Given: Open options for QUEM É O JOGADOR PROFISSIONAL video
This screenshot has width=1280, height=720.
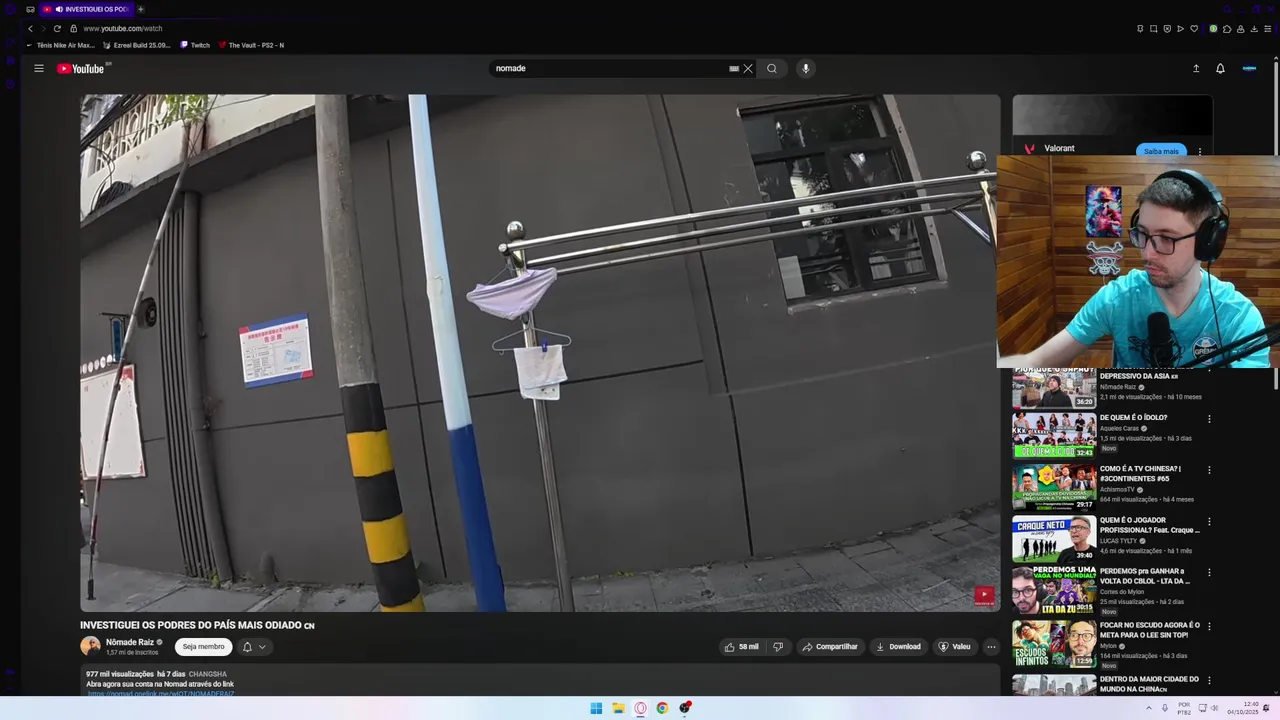Looking at the screenshot, I should 1209,521.
